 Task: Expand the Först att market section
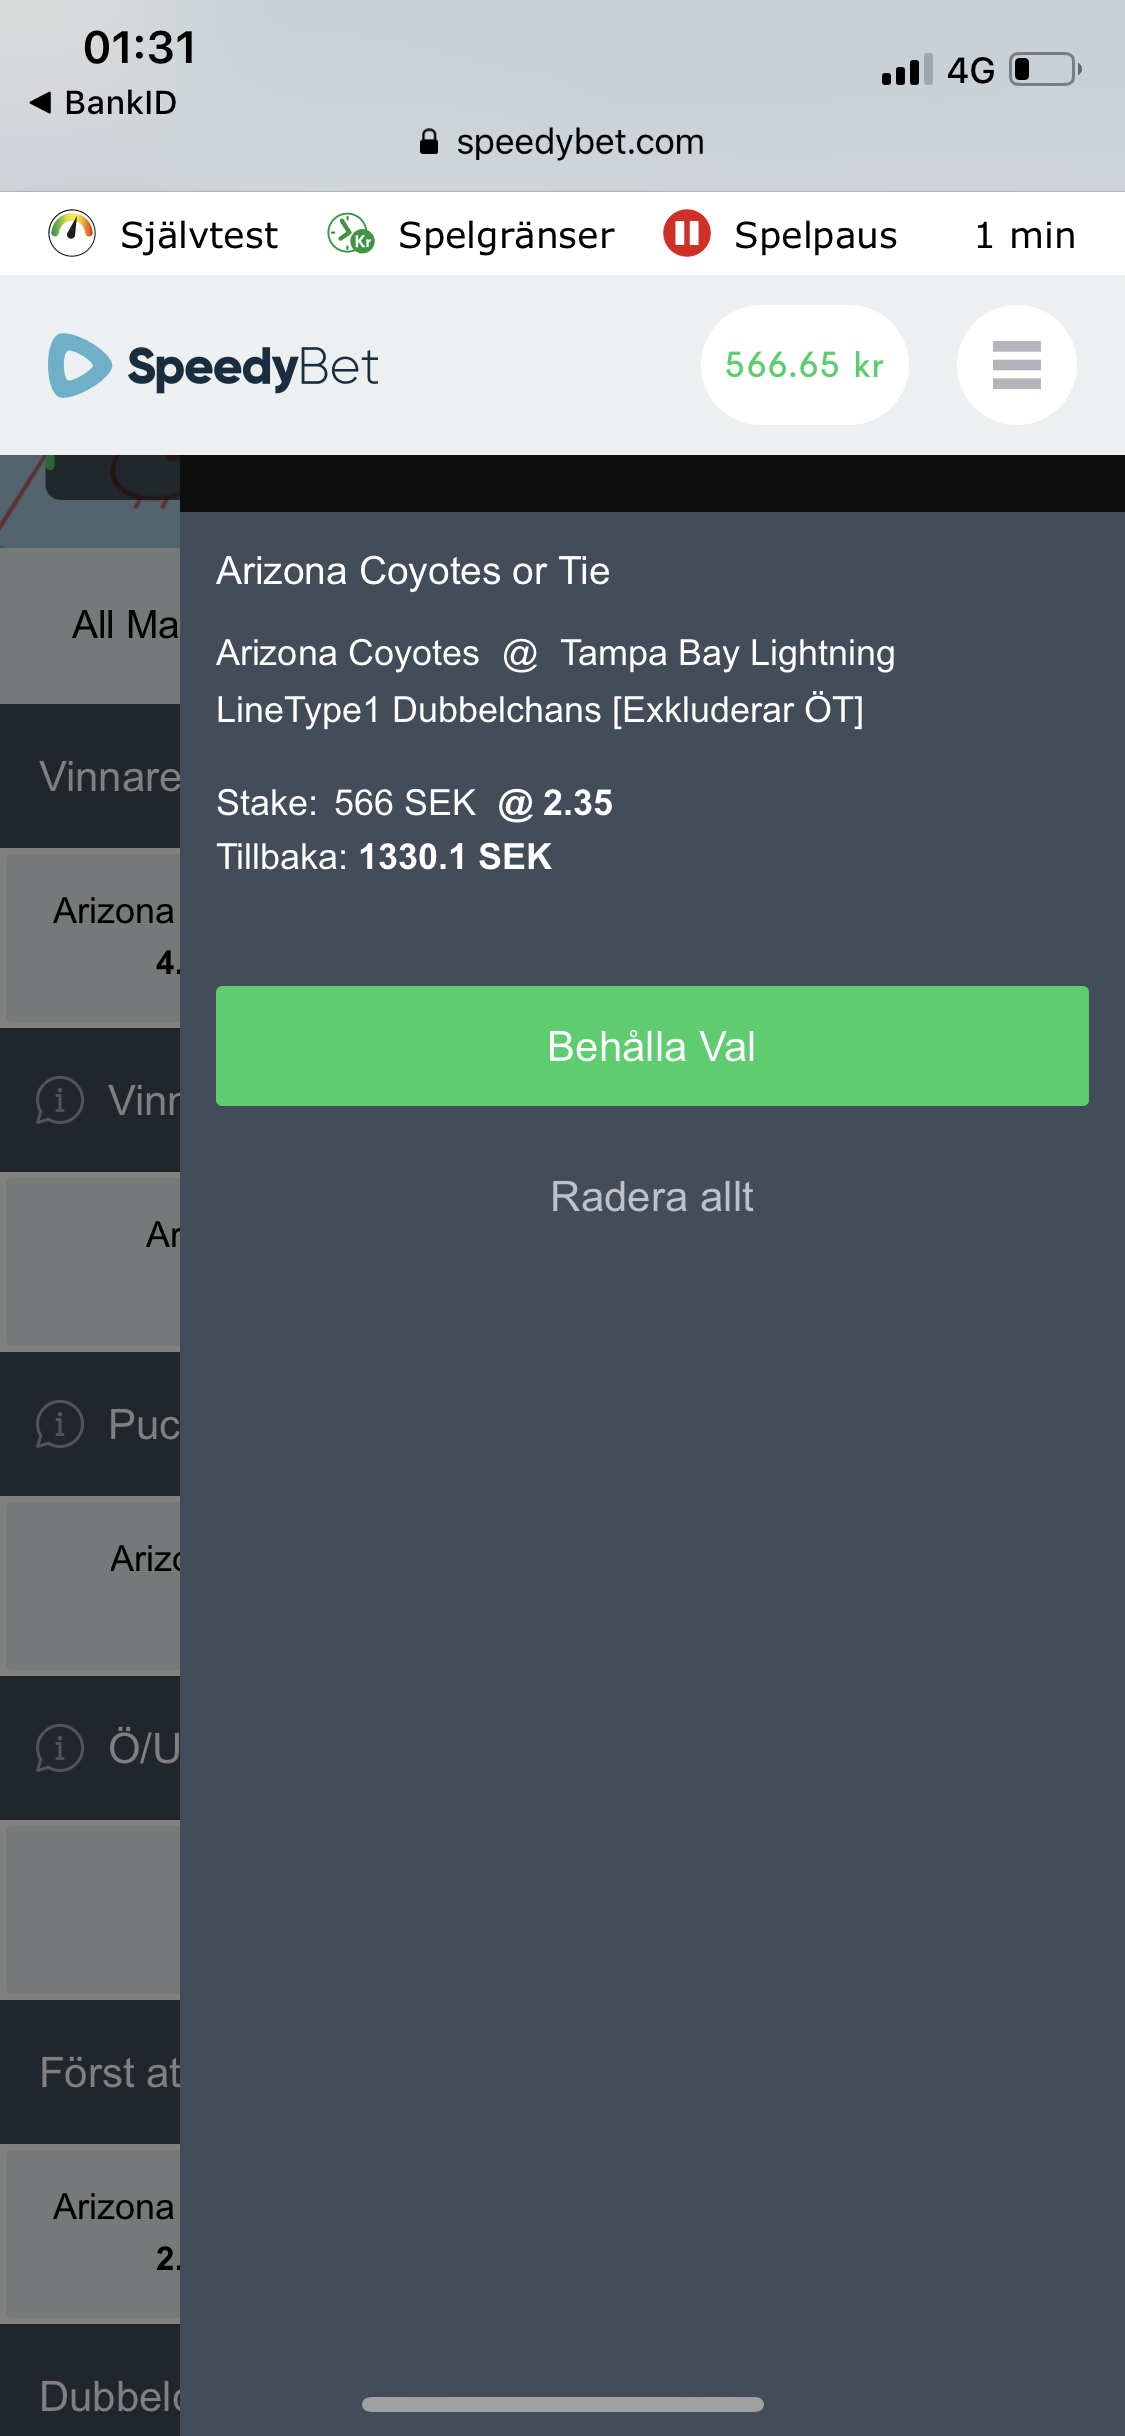(90, 2072)
